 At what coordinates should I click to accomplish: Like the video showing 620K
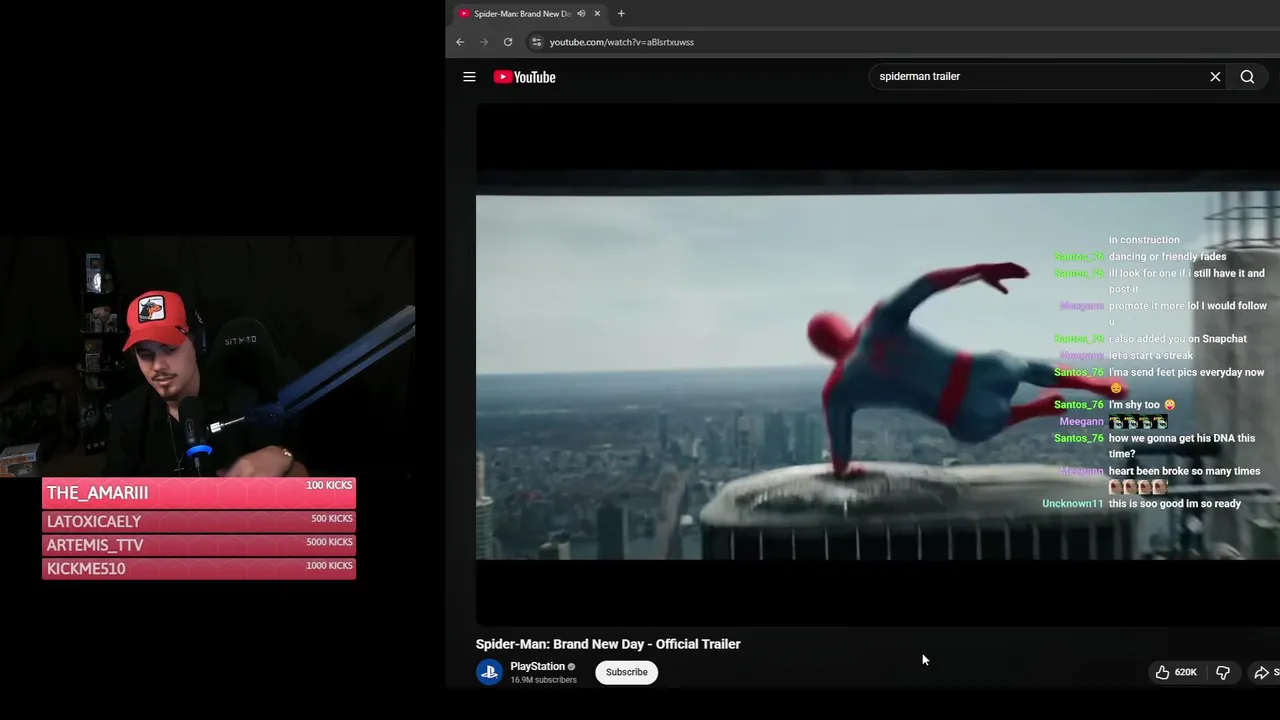point(1176,673)
